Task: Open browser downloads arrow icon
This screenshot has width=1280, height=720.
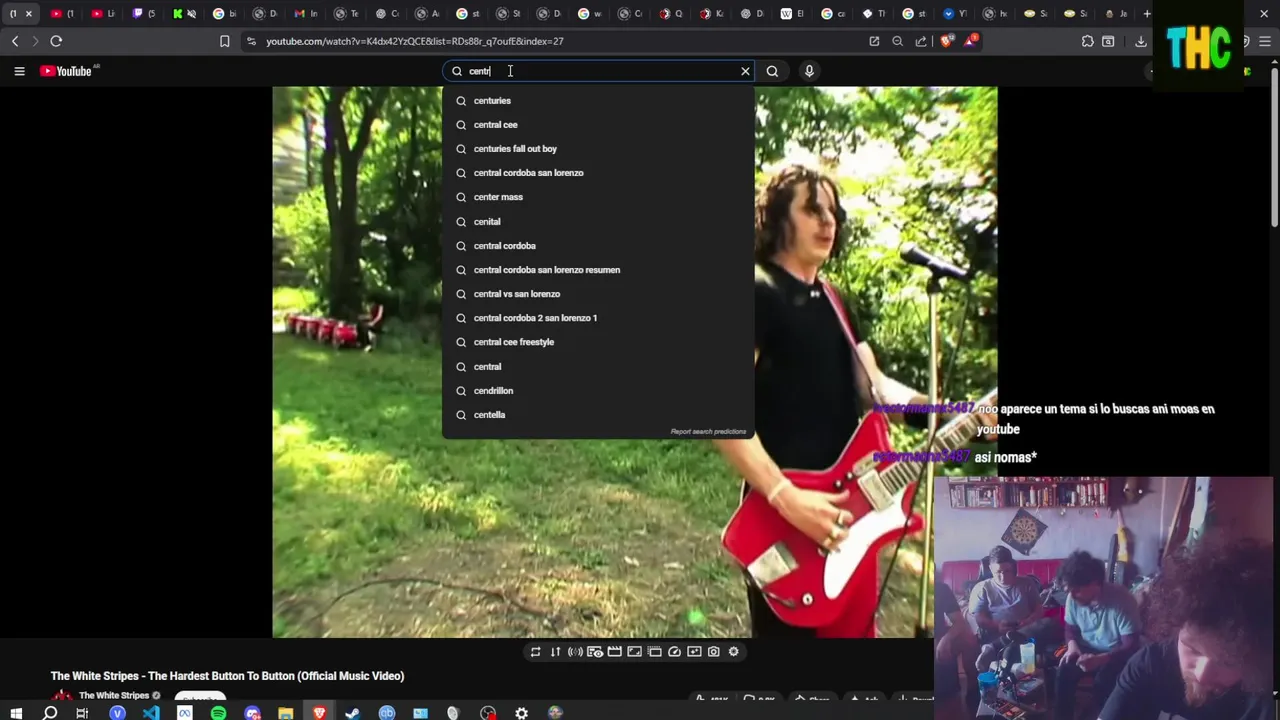Action: tap(1141, 41)
